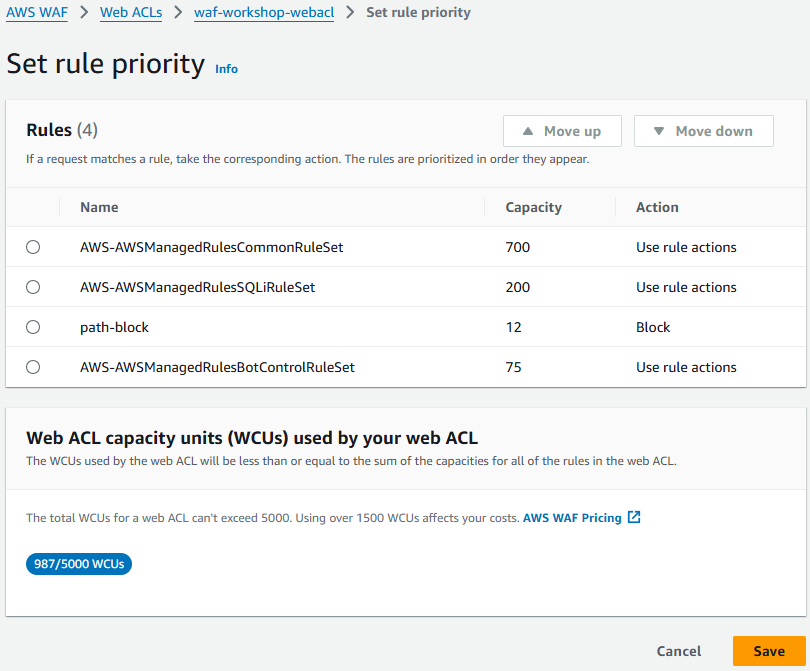The image size is (810, 671).
Task: Click the 987/5000 WCUs badge
Action: click(x=79, y=564)
